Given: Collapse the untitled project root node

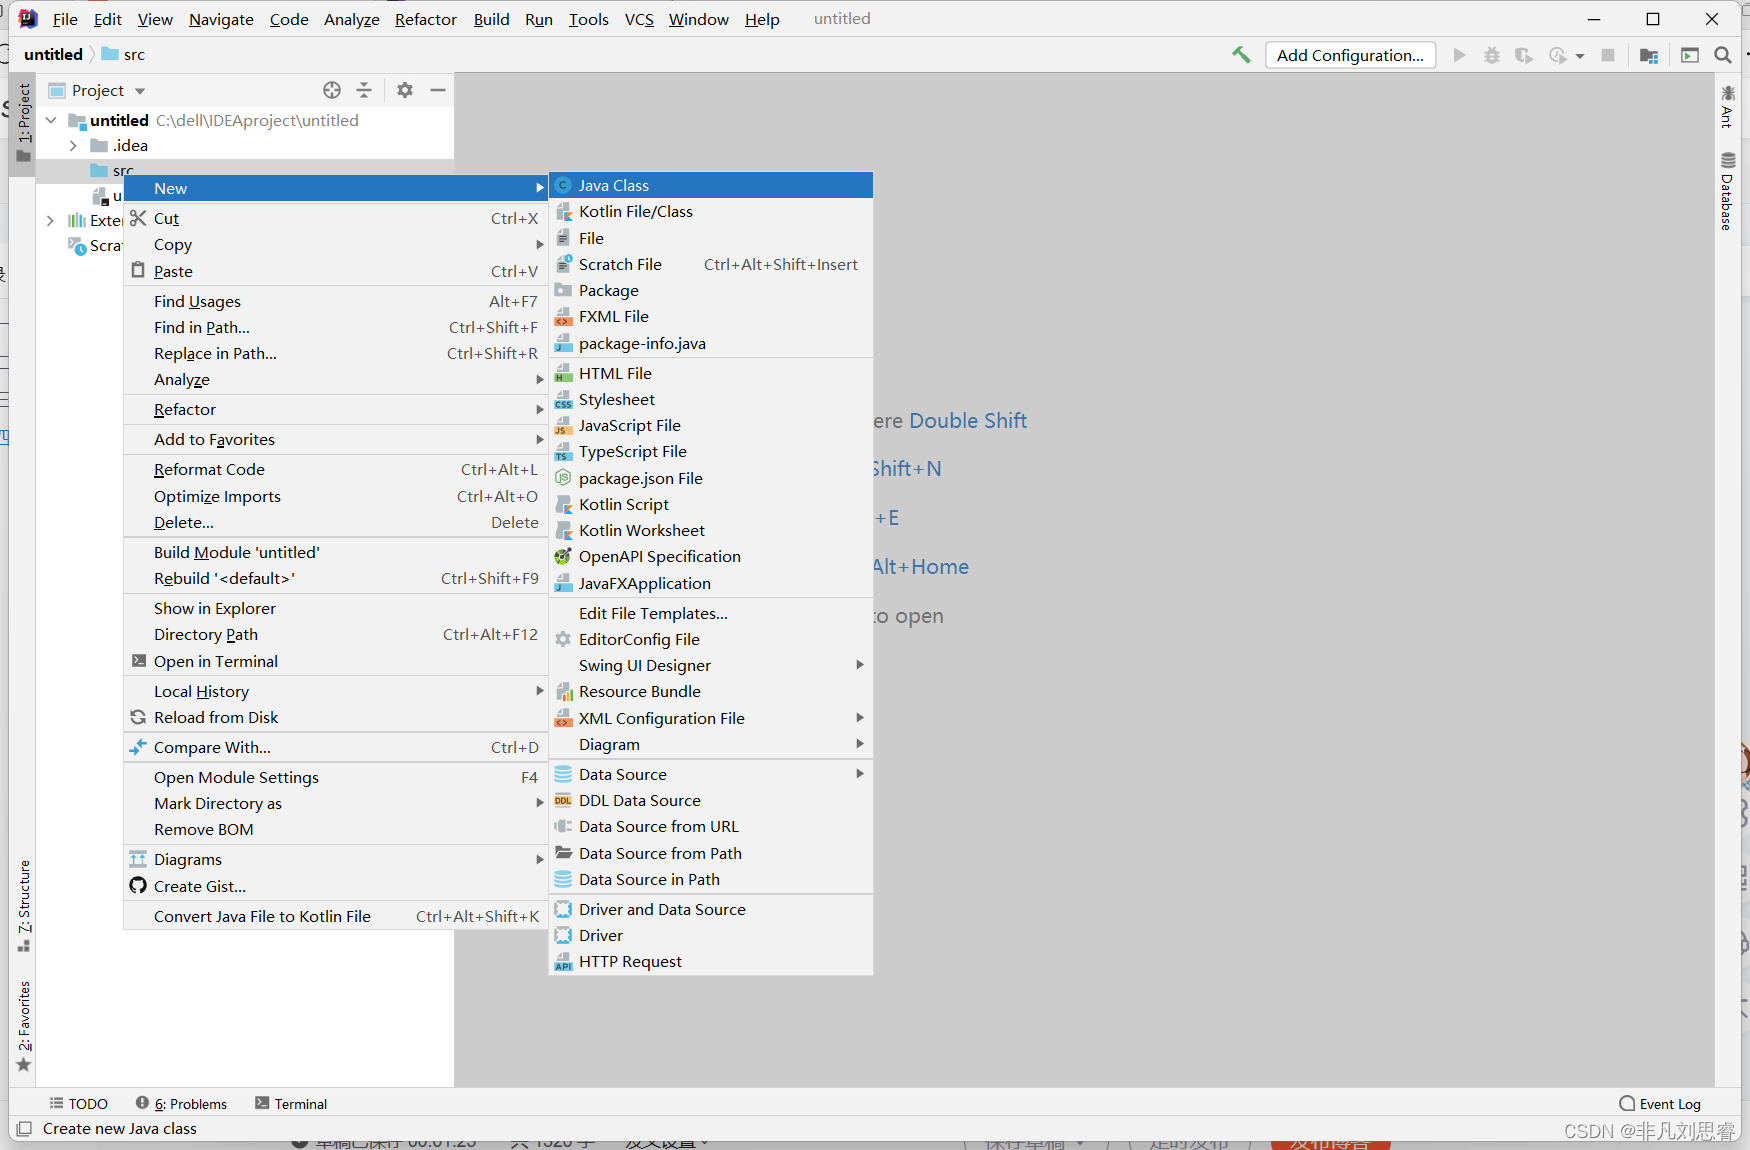Looking at the screenshot, I should tap(51, 120).
